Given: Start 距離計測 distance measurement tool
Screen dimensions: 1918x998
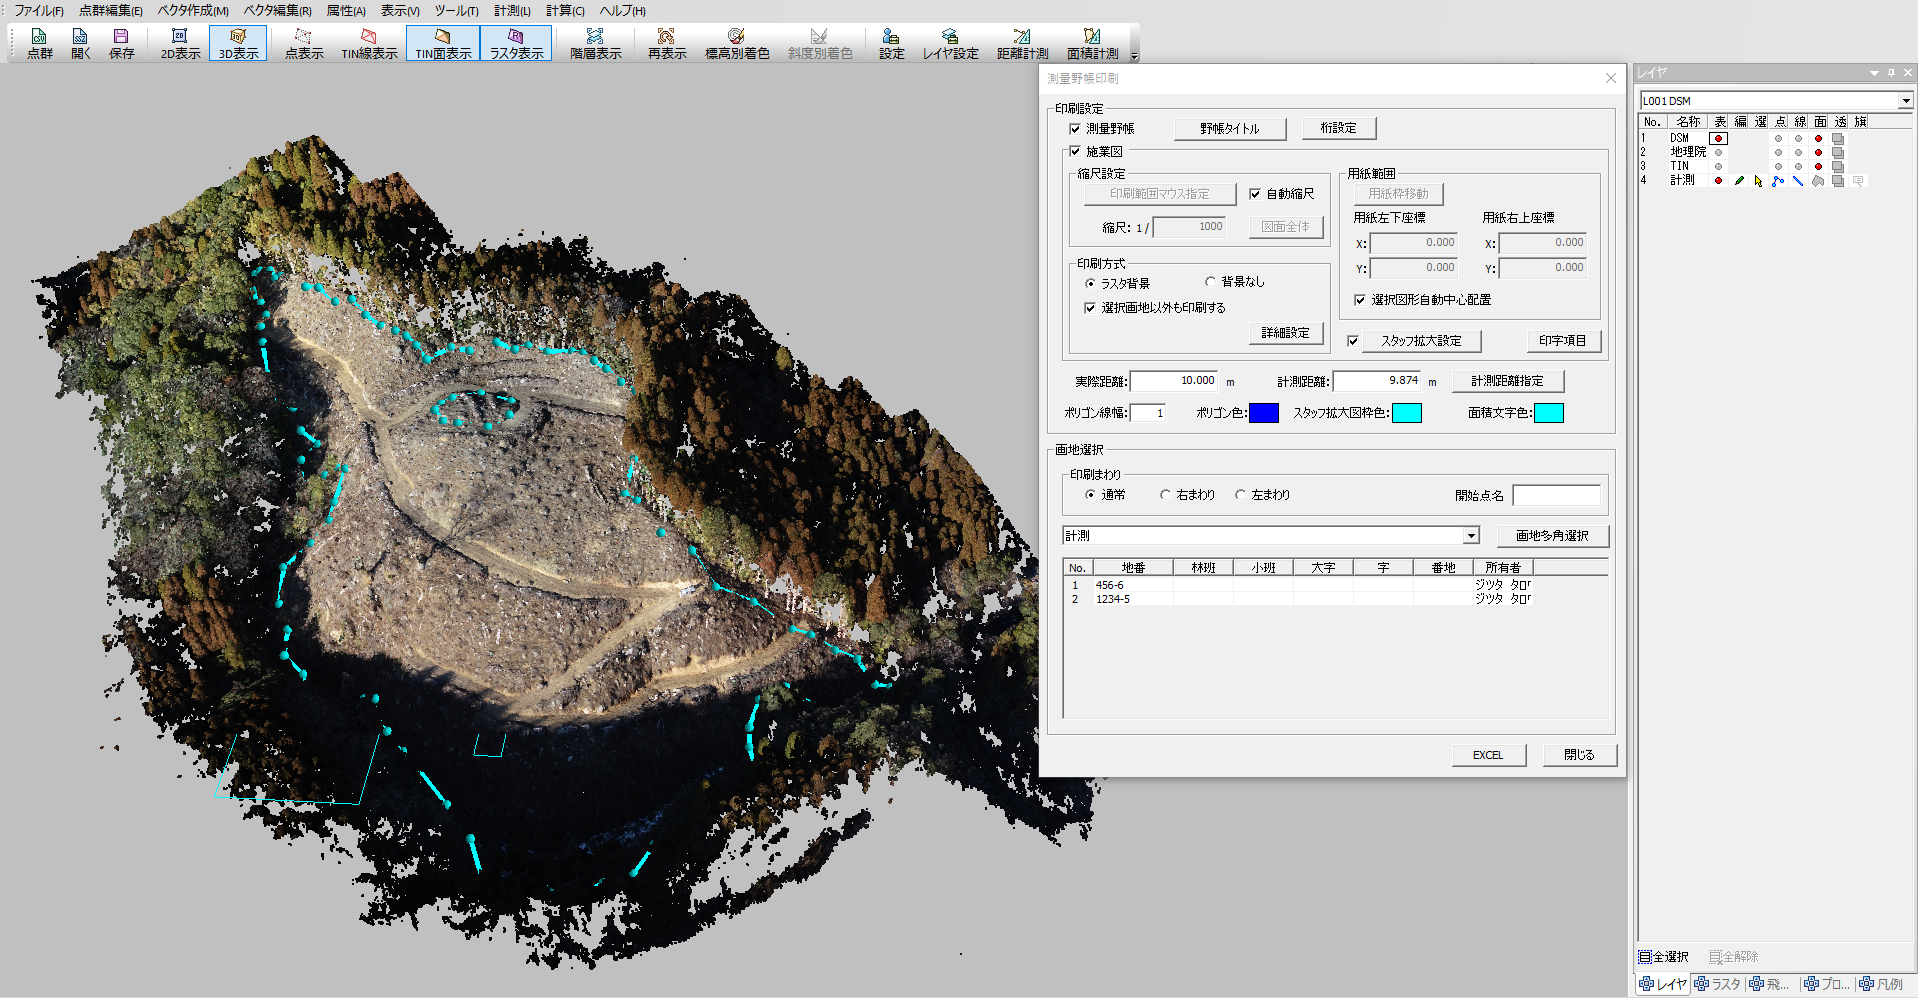Looking at the screenshot, I should coord(1022,43).
